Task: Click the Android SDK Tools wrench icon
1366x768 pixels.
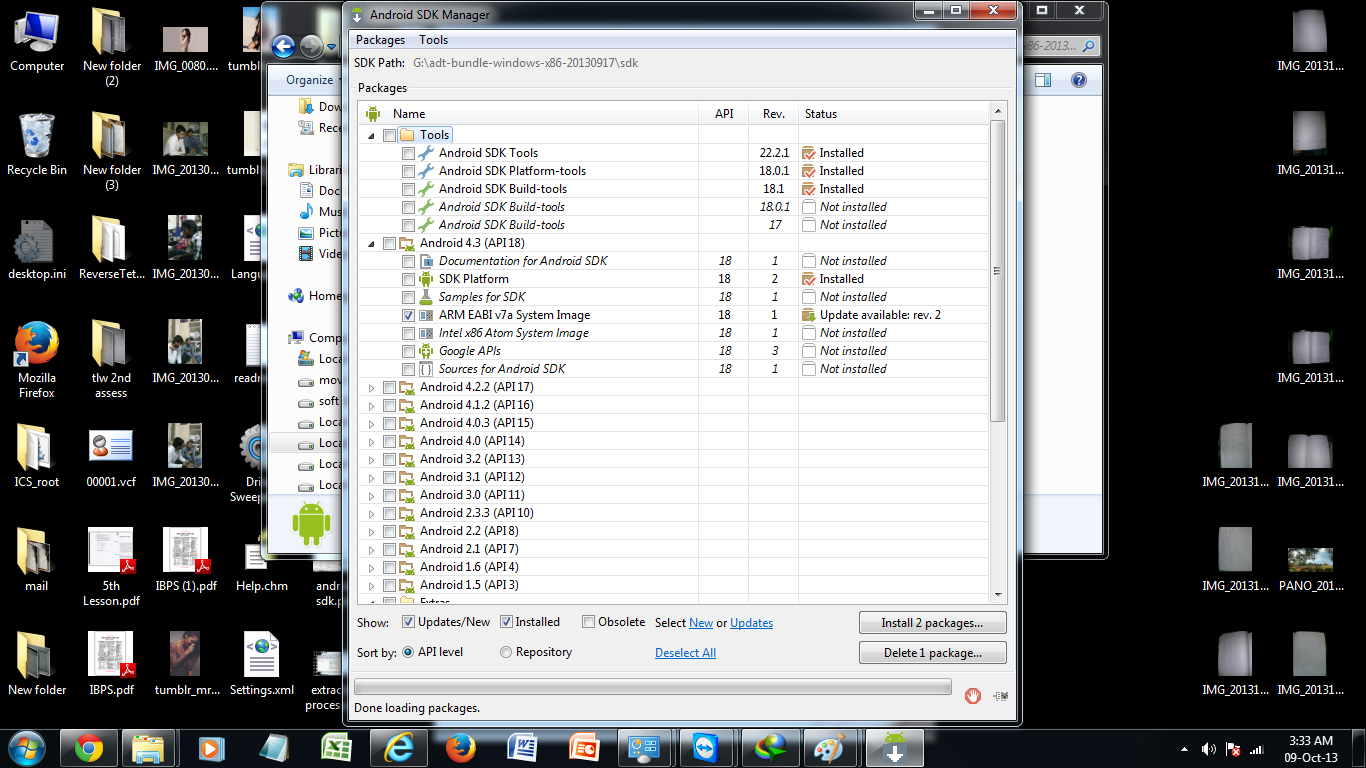Action: click(426, 153)
